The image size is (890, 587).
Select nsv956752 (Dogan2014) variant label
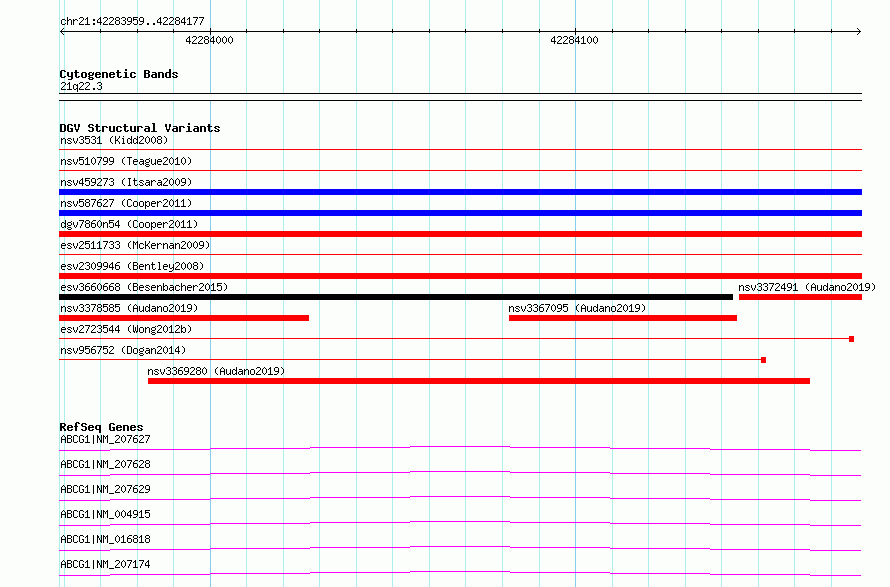tap(123, 350)
